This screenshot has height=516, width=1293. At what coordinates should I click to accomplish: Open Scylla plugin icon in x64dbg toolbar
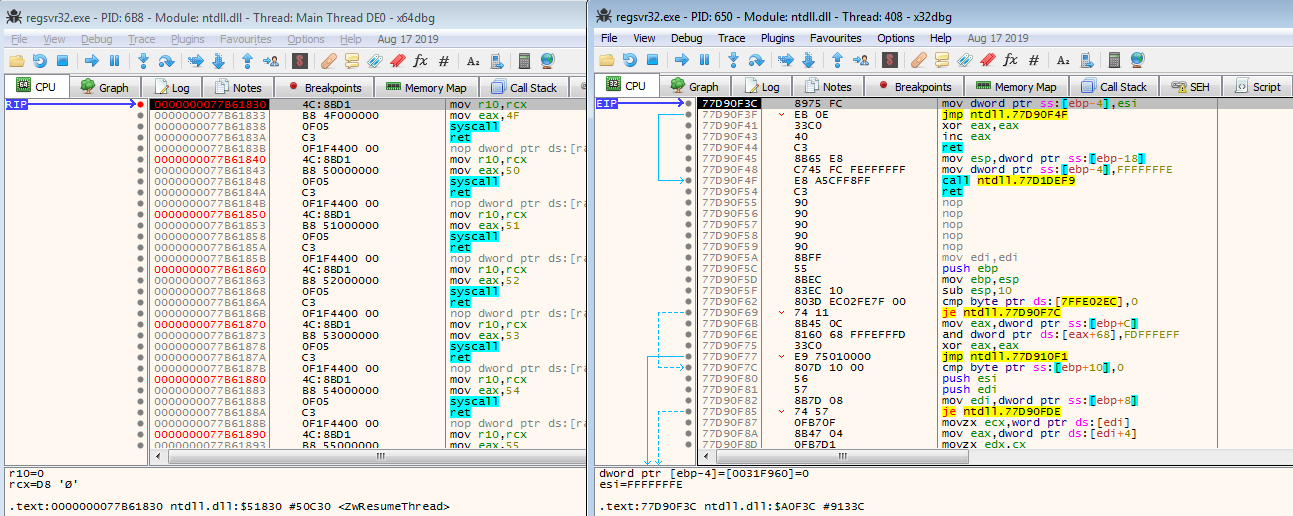[x=300, y=60]
